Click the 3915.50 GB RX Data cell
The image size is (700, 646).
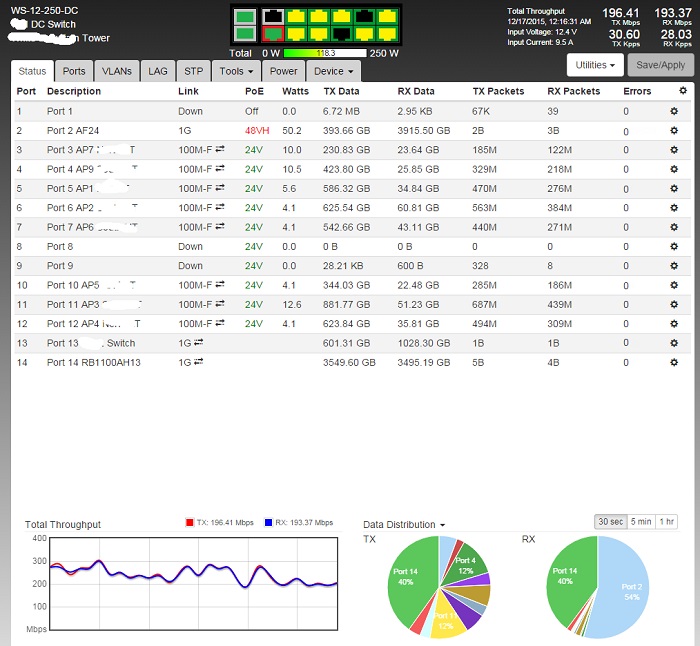tap(424, 130)
